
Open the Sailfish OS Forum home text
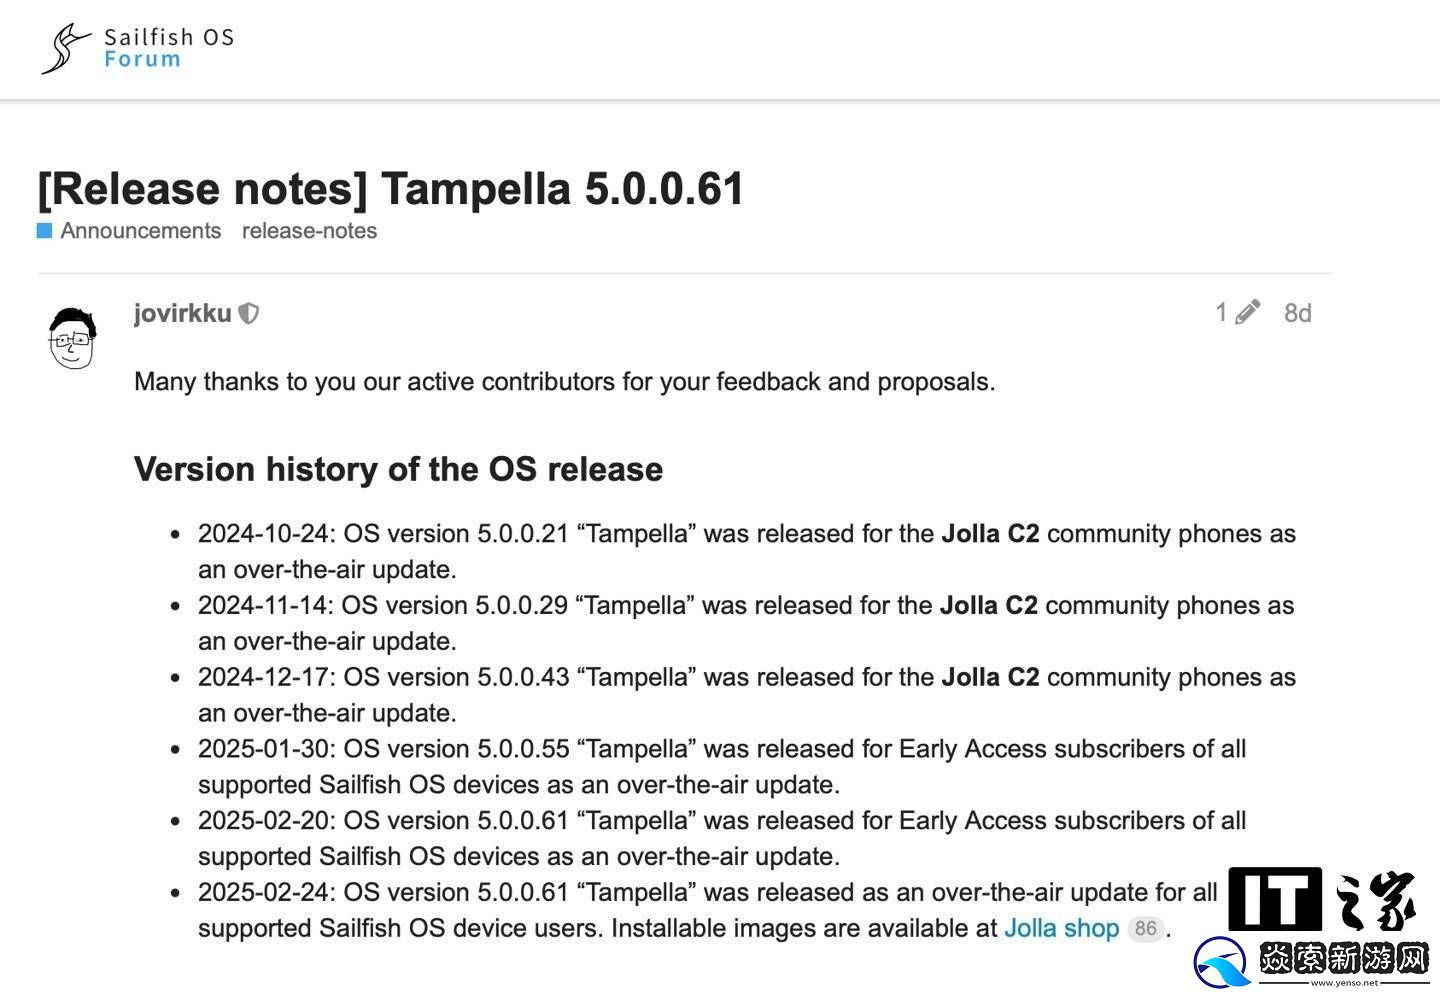[168, 48]
